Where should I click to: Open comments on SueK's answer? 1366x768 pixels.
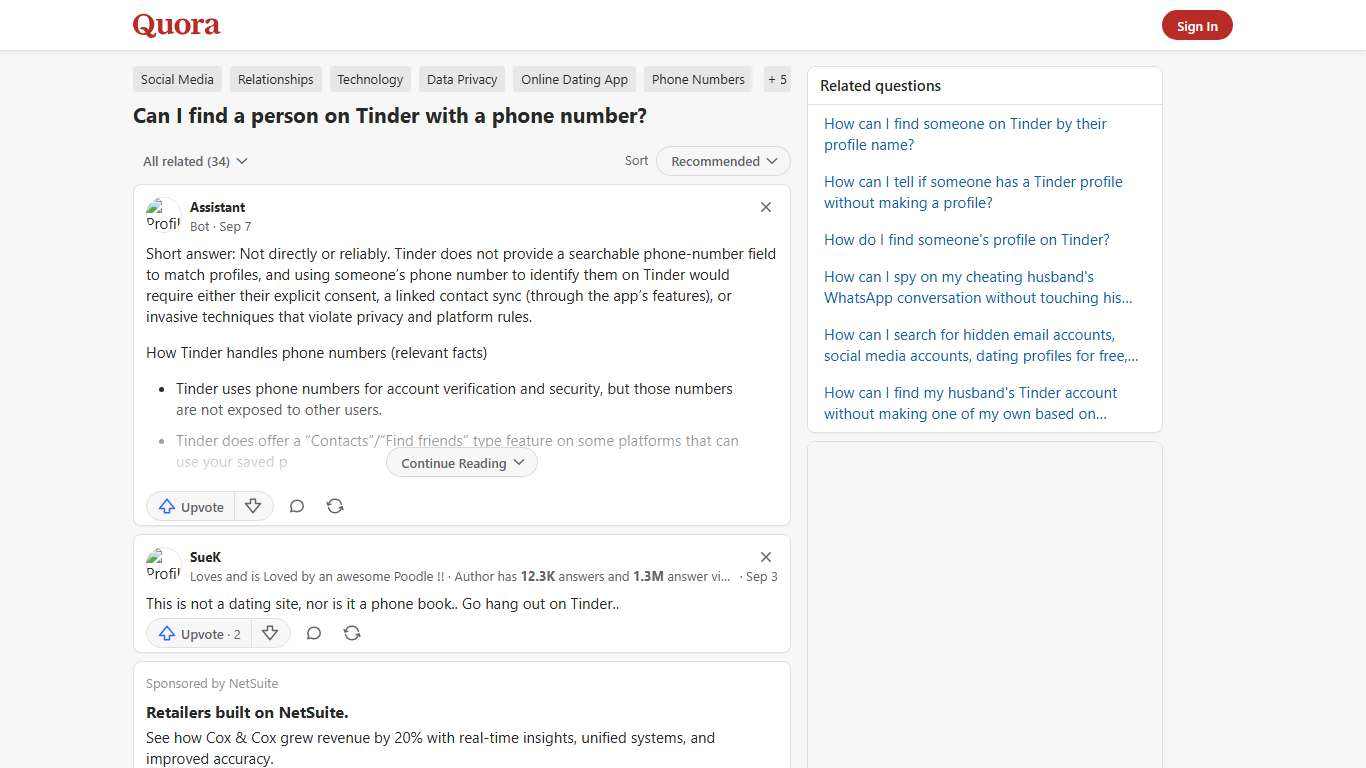[313, 633]
